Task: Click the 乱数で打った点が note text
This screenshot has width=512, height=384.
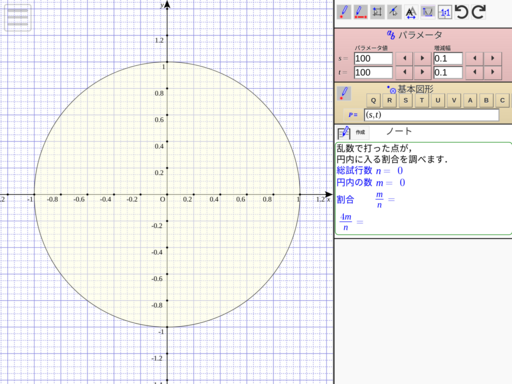Action: tap(374, 148)
